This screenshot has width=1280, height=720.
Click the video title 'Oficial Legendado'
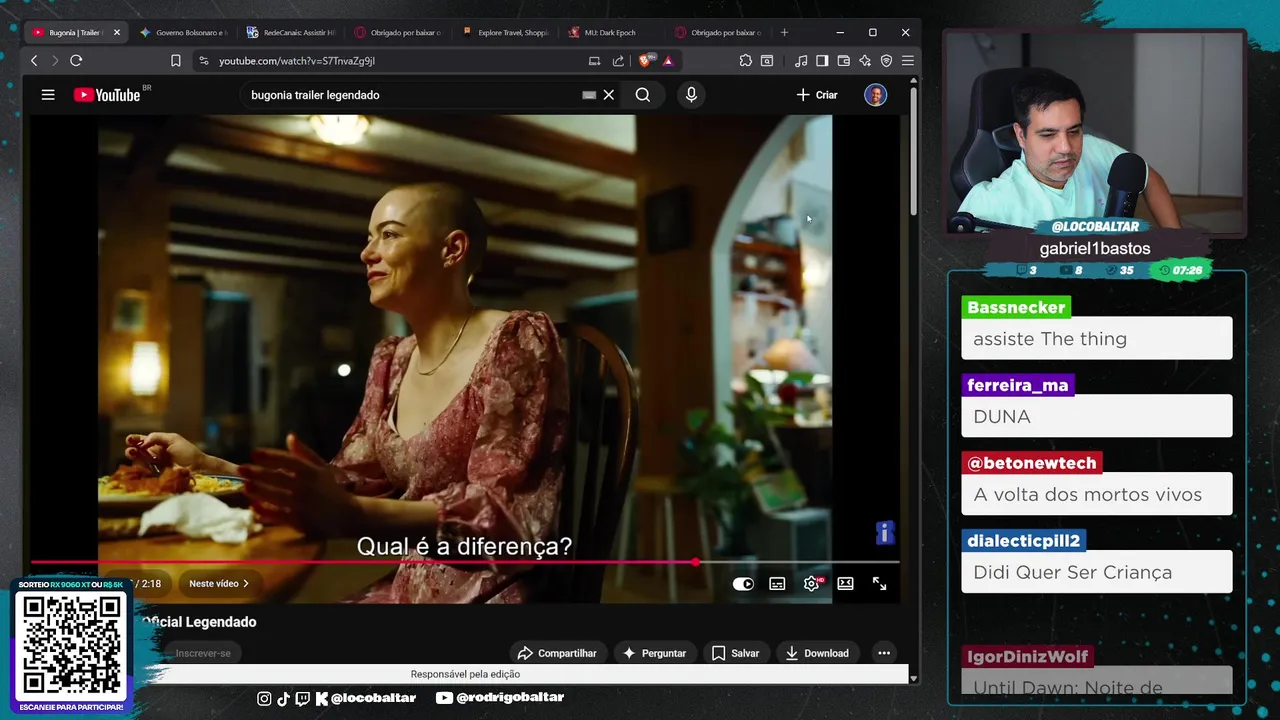(199, 622)
